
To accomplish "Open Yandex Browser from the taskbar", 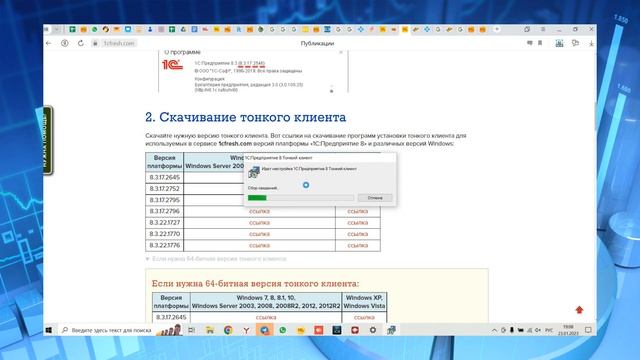I will pyautogui.click(x=246, y=330).
